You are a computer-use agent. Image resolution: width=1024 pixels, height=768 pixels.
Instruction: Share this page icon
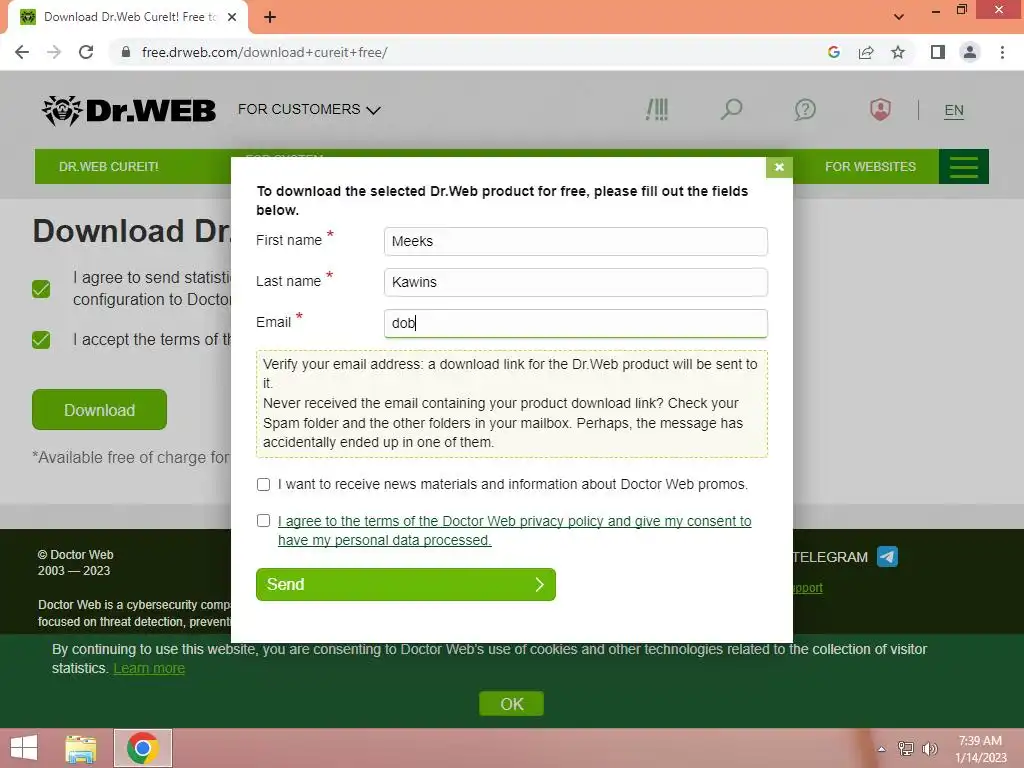866,52
